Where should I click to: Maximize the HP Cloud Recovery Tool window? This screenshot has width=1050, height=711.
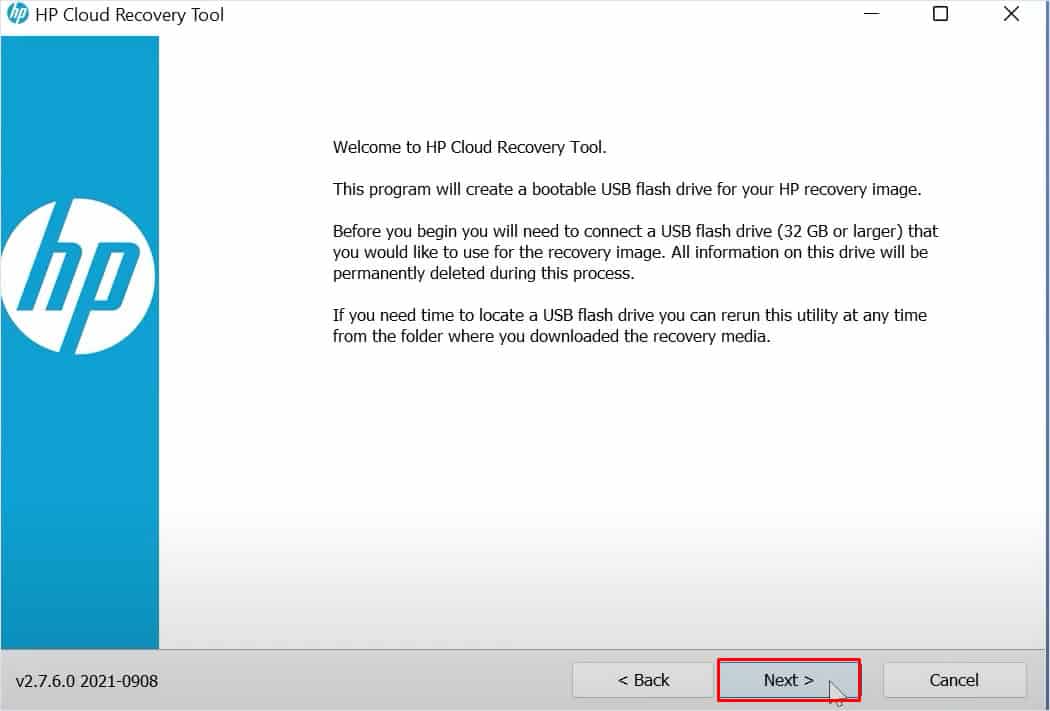(x=940, y=14)
